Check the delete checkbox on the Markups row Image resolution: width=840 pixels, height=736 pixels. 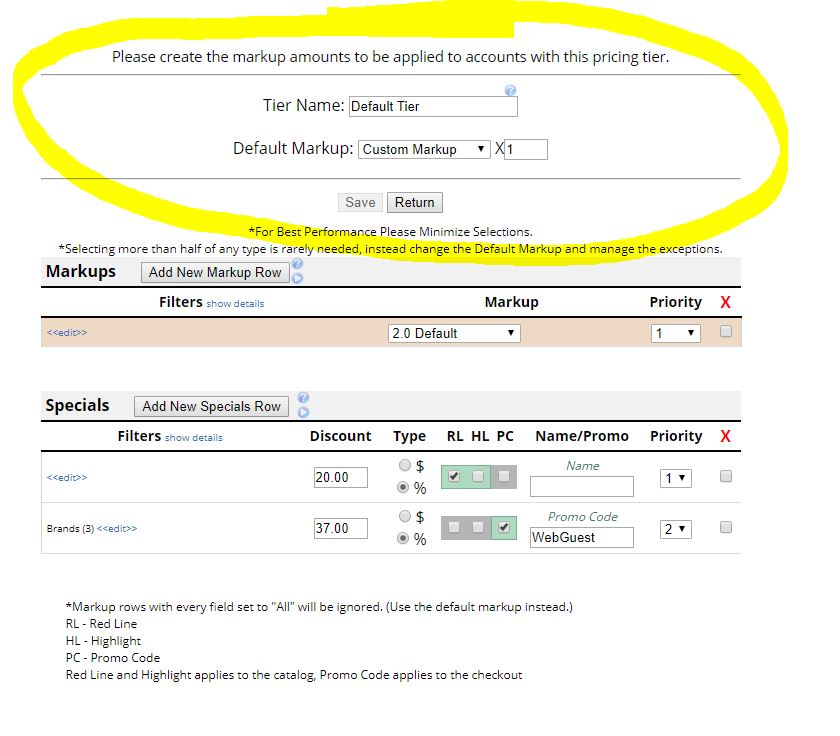click(x=724, y=332)
